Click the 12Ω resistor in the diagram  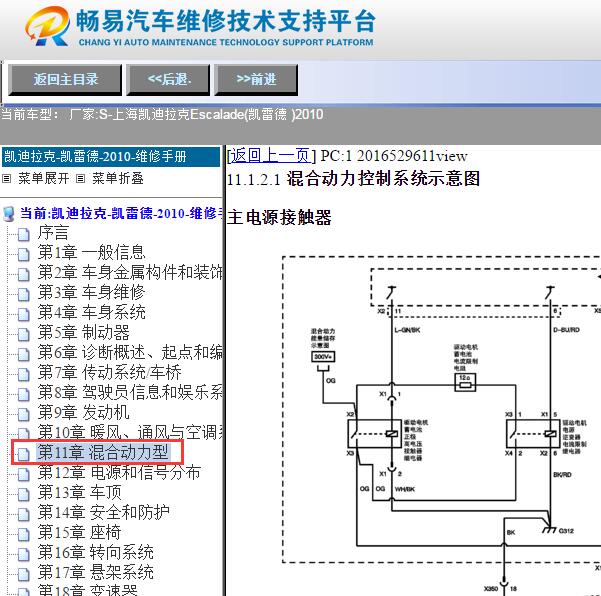(465, 382)
